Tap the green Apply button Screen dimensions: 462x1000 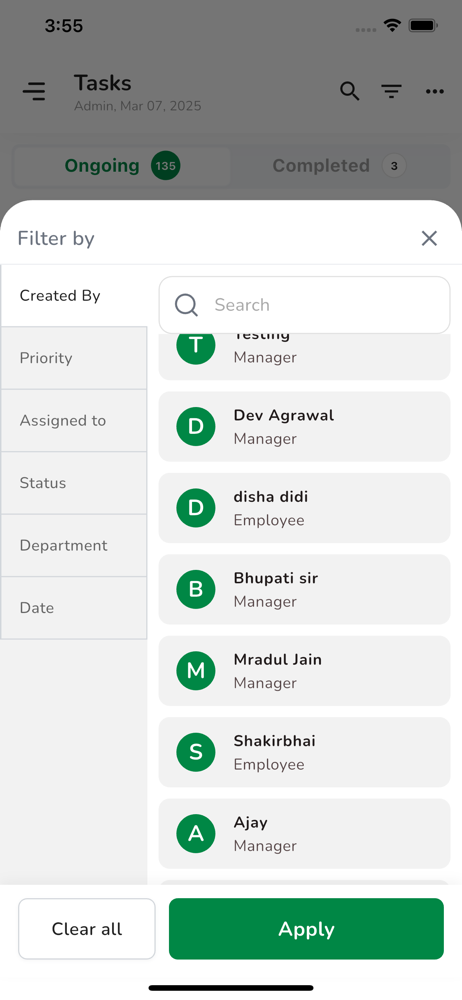(x=306, y=929)
